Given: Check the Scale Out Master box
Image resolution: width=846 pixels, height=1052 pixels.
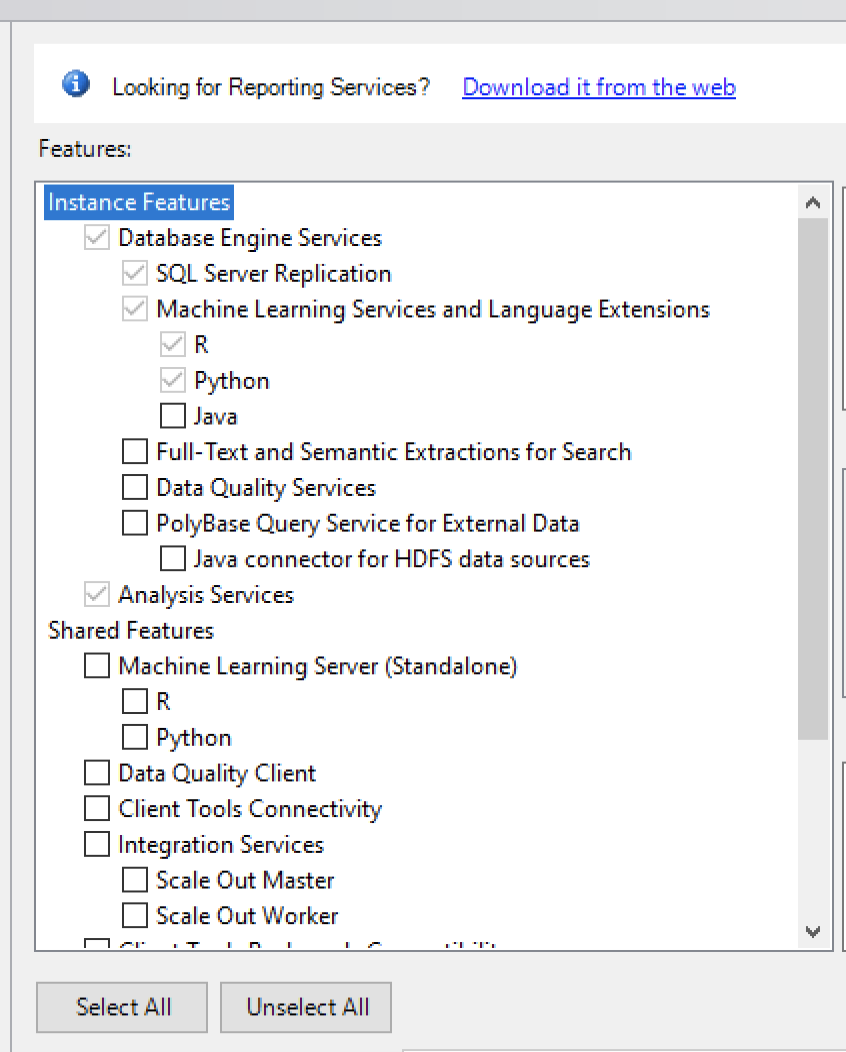Looking at the screenshot, I should [x=135, y=880].
